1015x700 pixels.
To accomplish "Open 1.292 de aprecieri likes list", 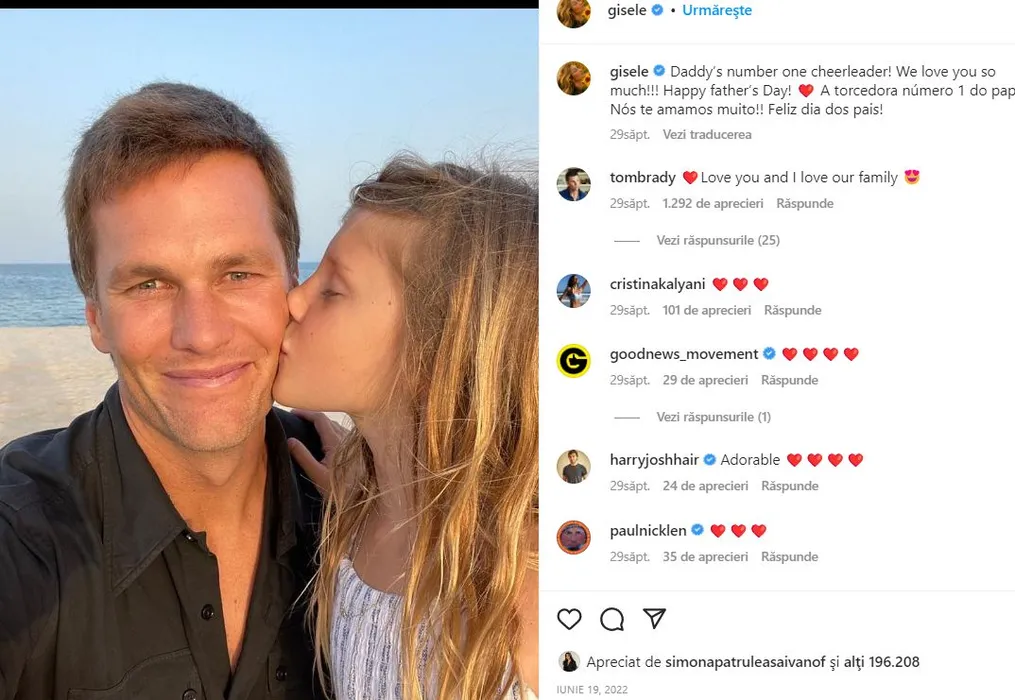I will click(x=712, y=203).
